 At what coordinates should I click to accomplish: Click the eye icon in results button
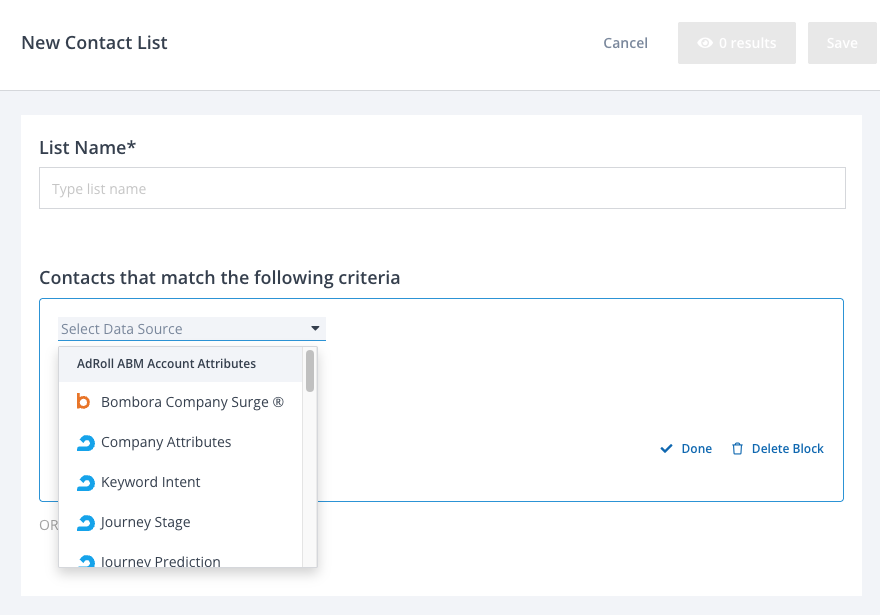(705, 43)
